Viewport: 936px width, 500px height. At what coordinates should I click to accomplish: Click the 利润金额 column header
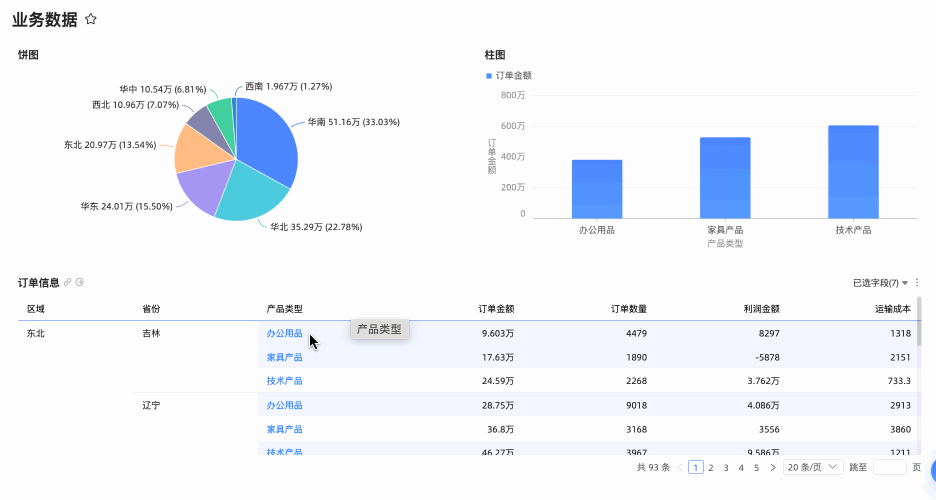[762, 309]
